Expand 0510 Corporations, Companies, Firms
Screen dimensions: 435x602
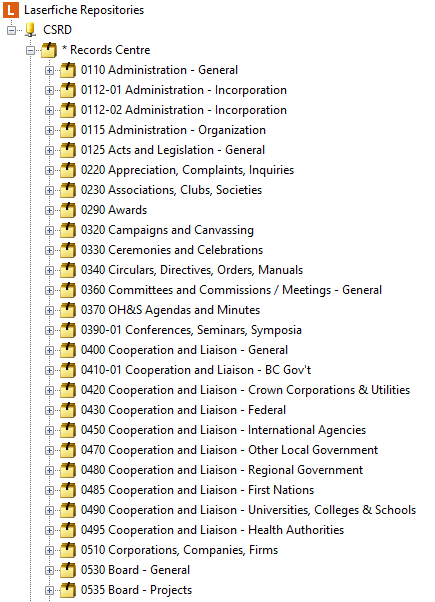click(x=49, y=550)
